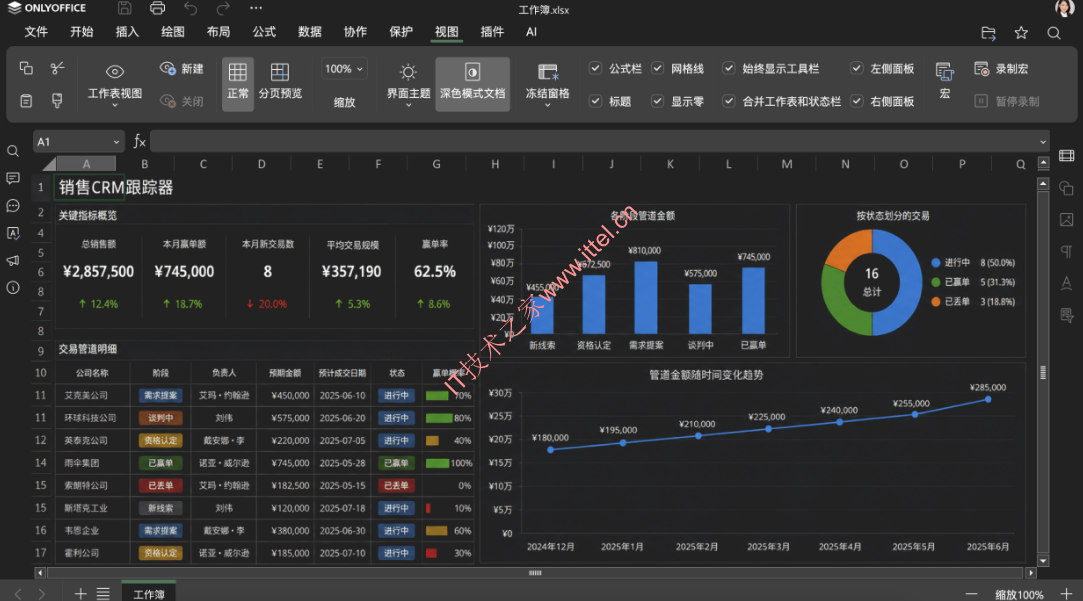Open image settings icon in right sidebar
The height and width of the screenshot is (601, 1083).
click(x=1066, y=220)
